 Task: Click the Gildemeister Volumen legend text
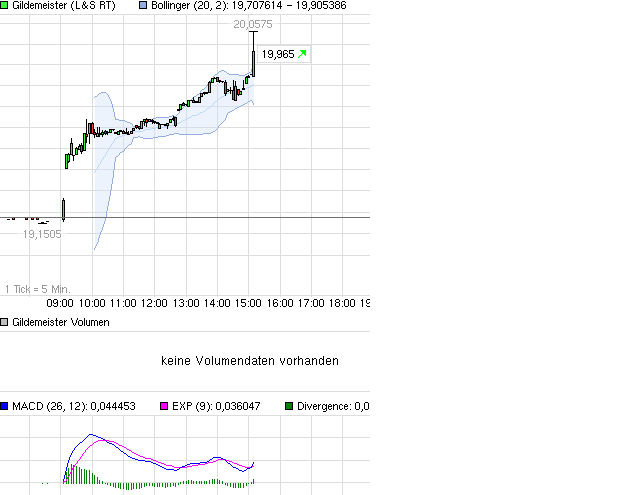tap(61, 322)
